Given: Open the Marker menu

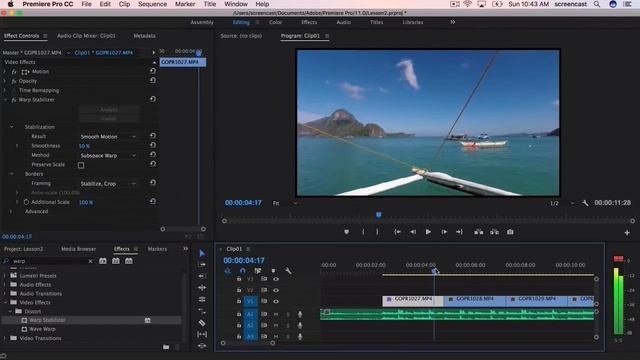Looking at the screenshot, I should [185, 4].
